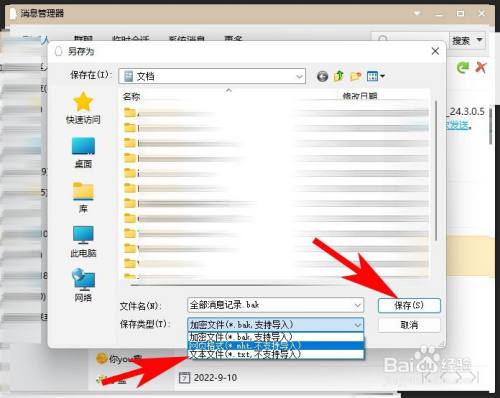Open title bar dropdown menu in Message Manager
Screen dimensions: 500x398
(x=417, y=14)
